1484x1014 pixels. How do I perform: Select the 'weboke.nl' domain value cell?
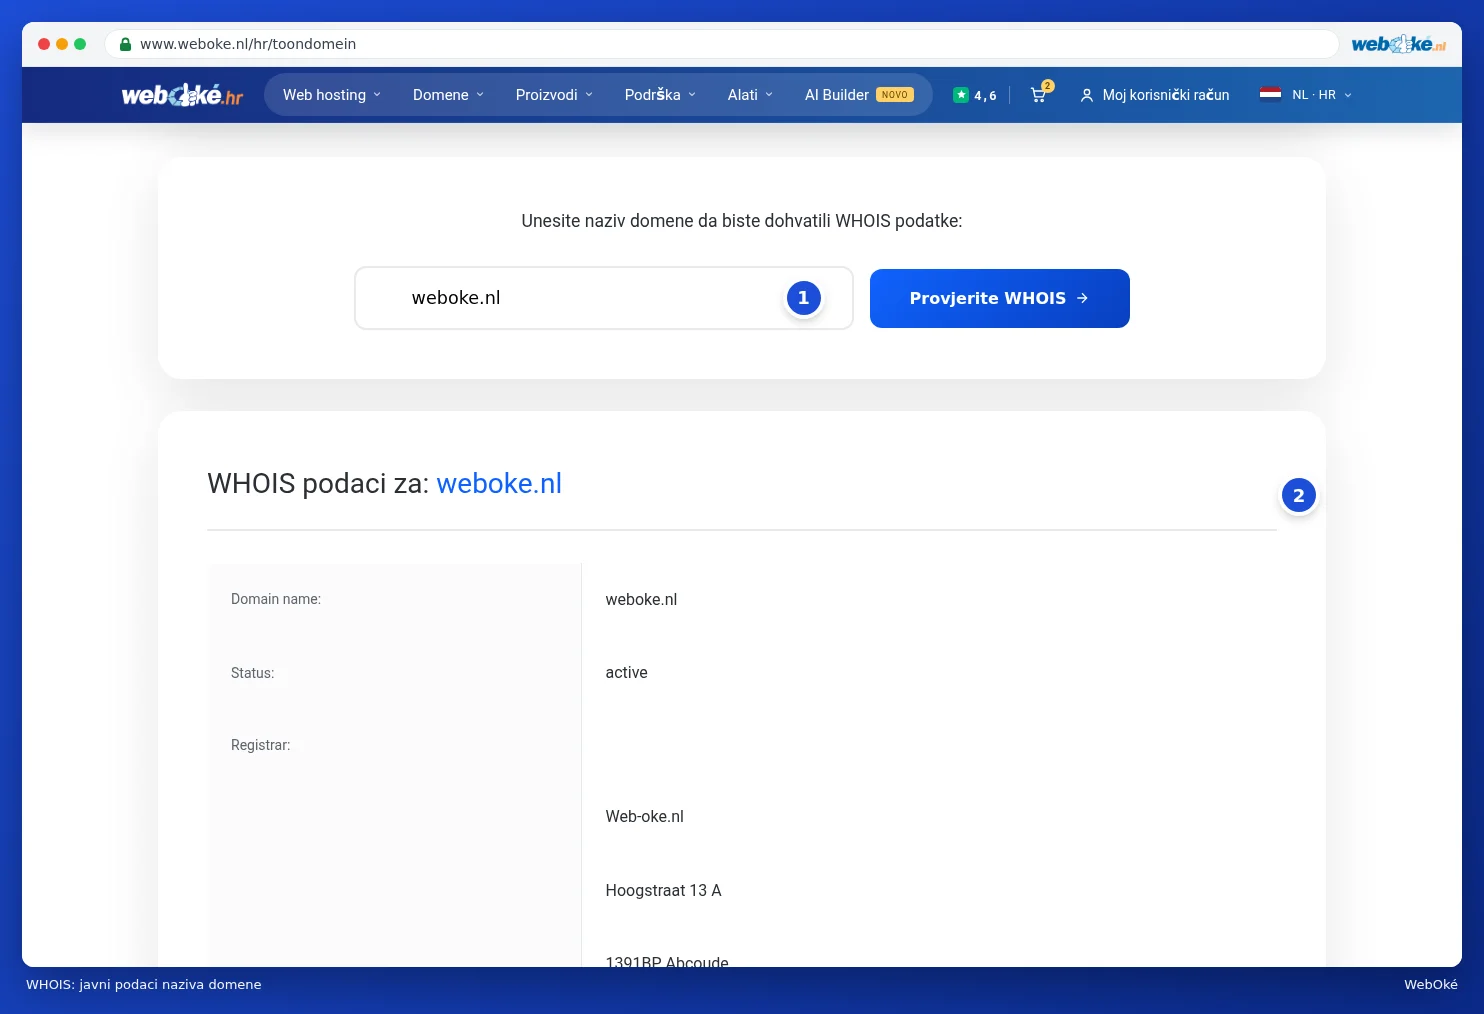(x=641, y=600)
